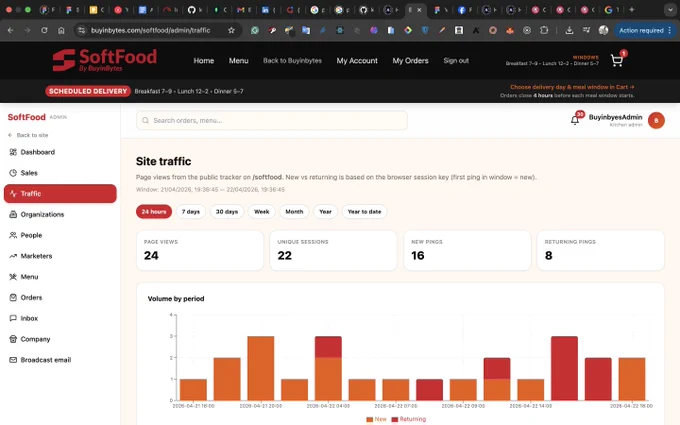Select Traffic in the admin sidebar
The height and width of the screenshot is (425, 680).
tap(60, 194)
